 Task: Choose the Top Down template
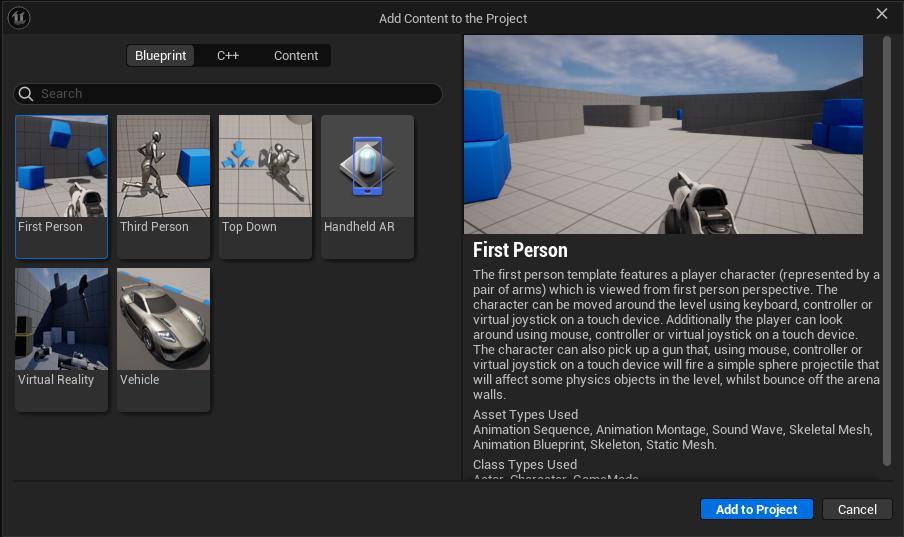click(x=265, y=186)
